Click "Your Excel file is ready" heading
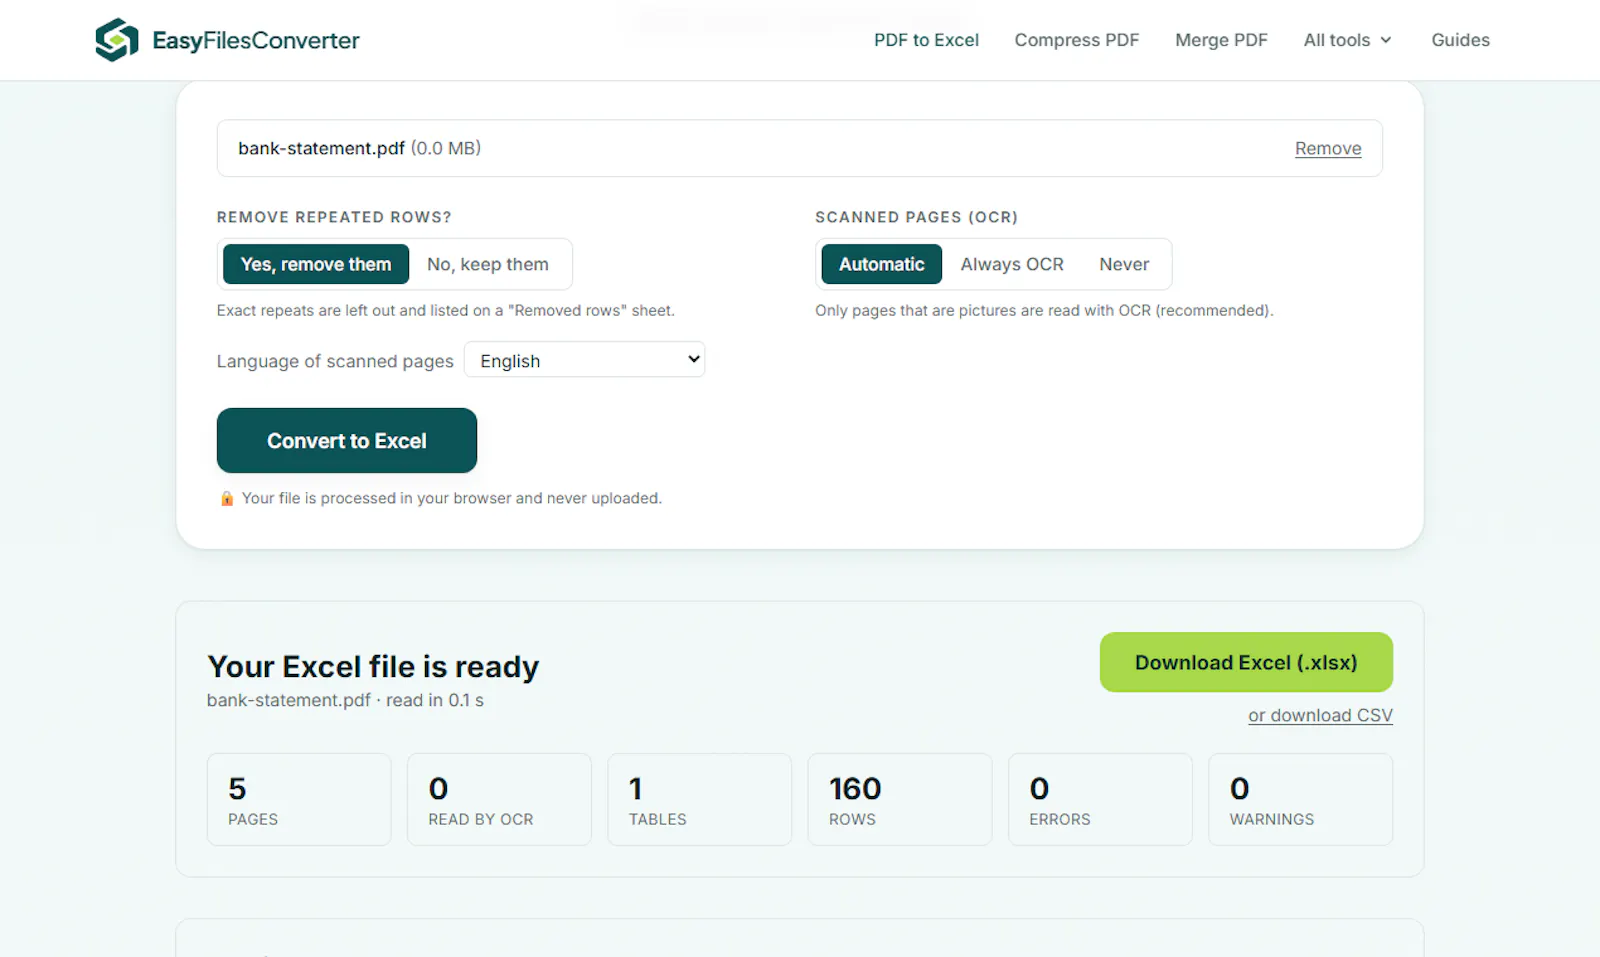 [373, 666]
